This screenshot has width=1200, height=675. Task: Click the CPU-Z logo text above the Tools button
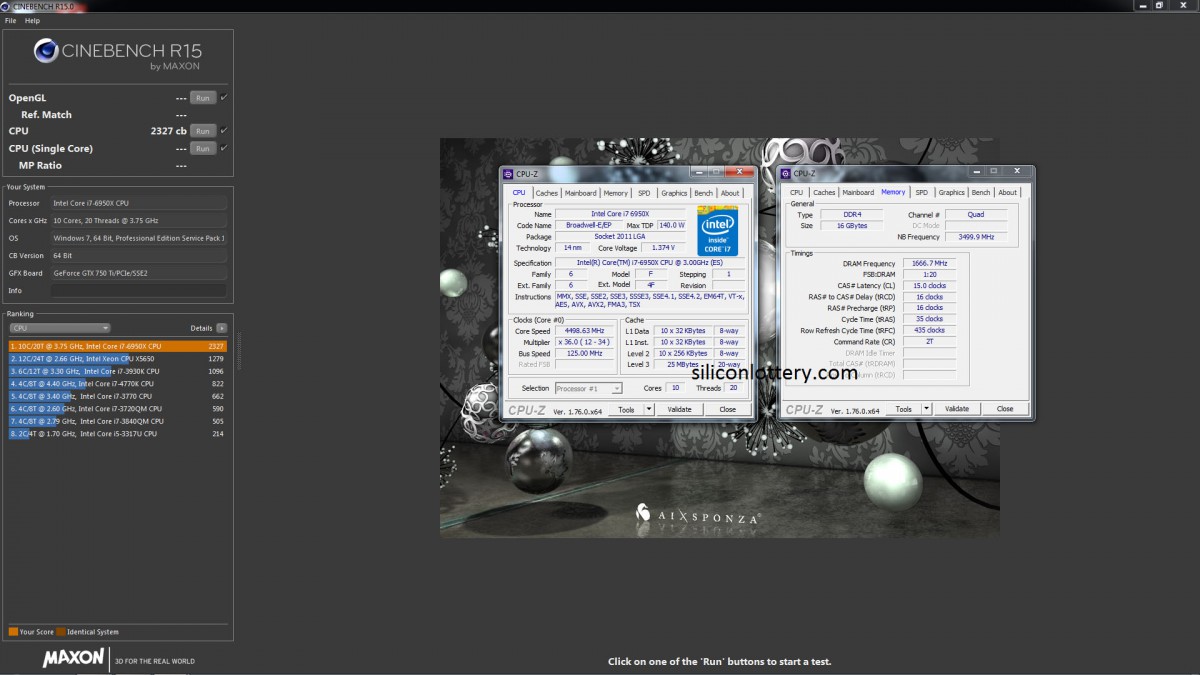point(528,408)
